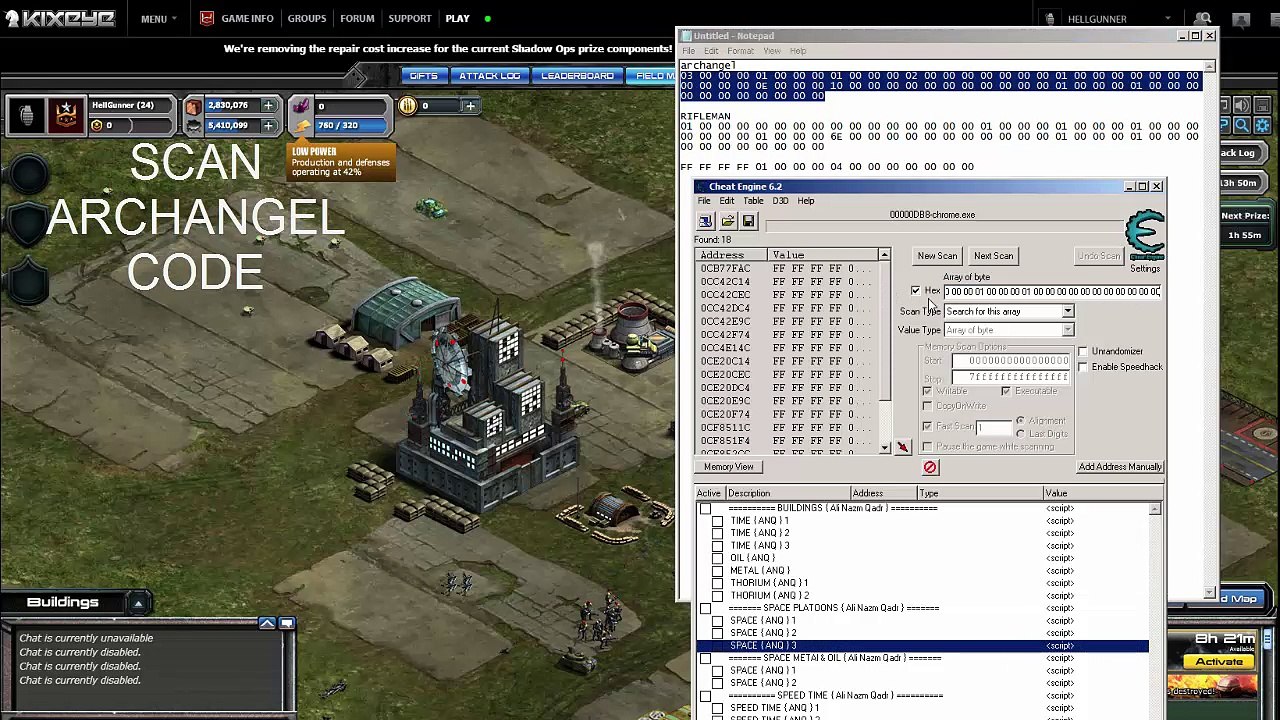This screenshot has width=1280, height=720.
Task: Click the save floppy disk icon in Cheat Engine
Action: point(748,221)
